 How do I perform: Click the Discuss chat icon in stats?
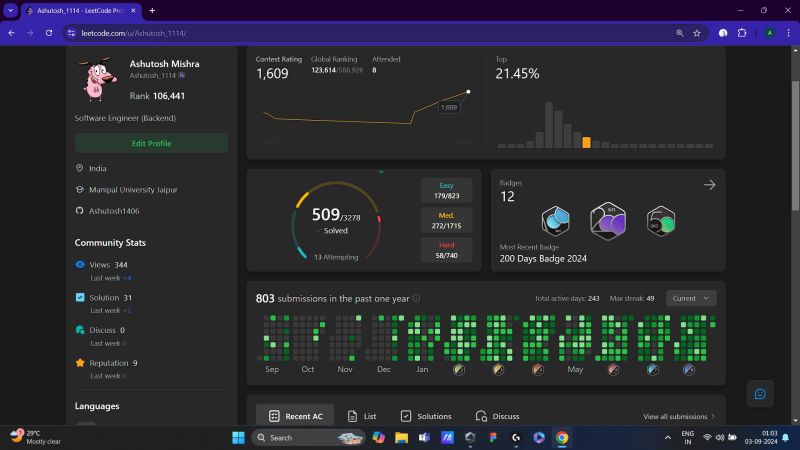(80, 330)
